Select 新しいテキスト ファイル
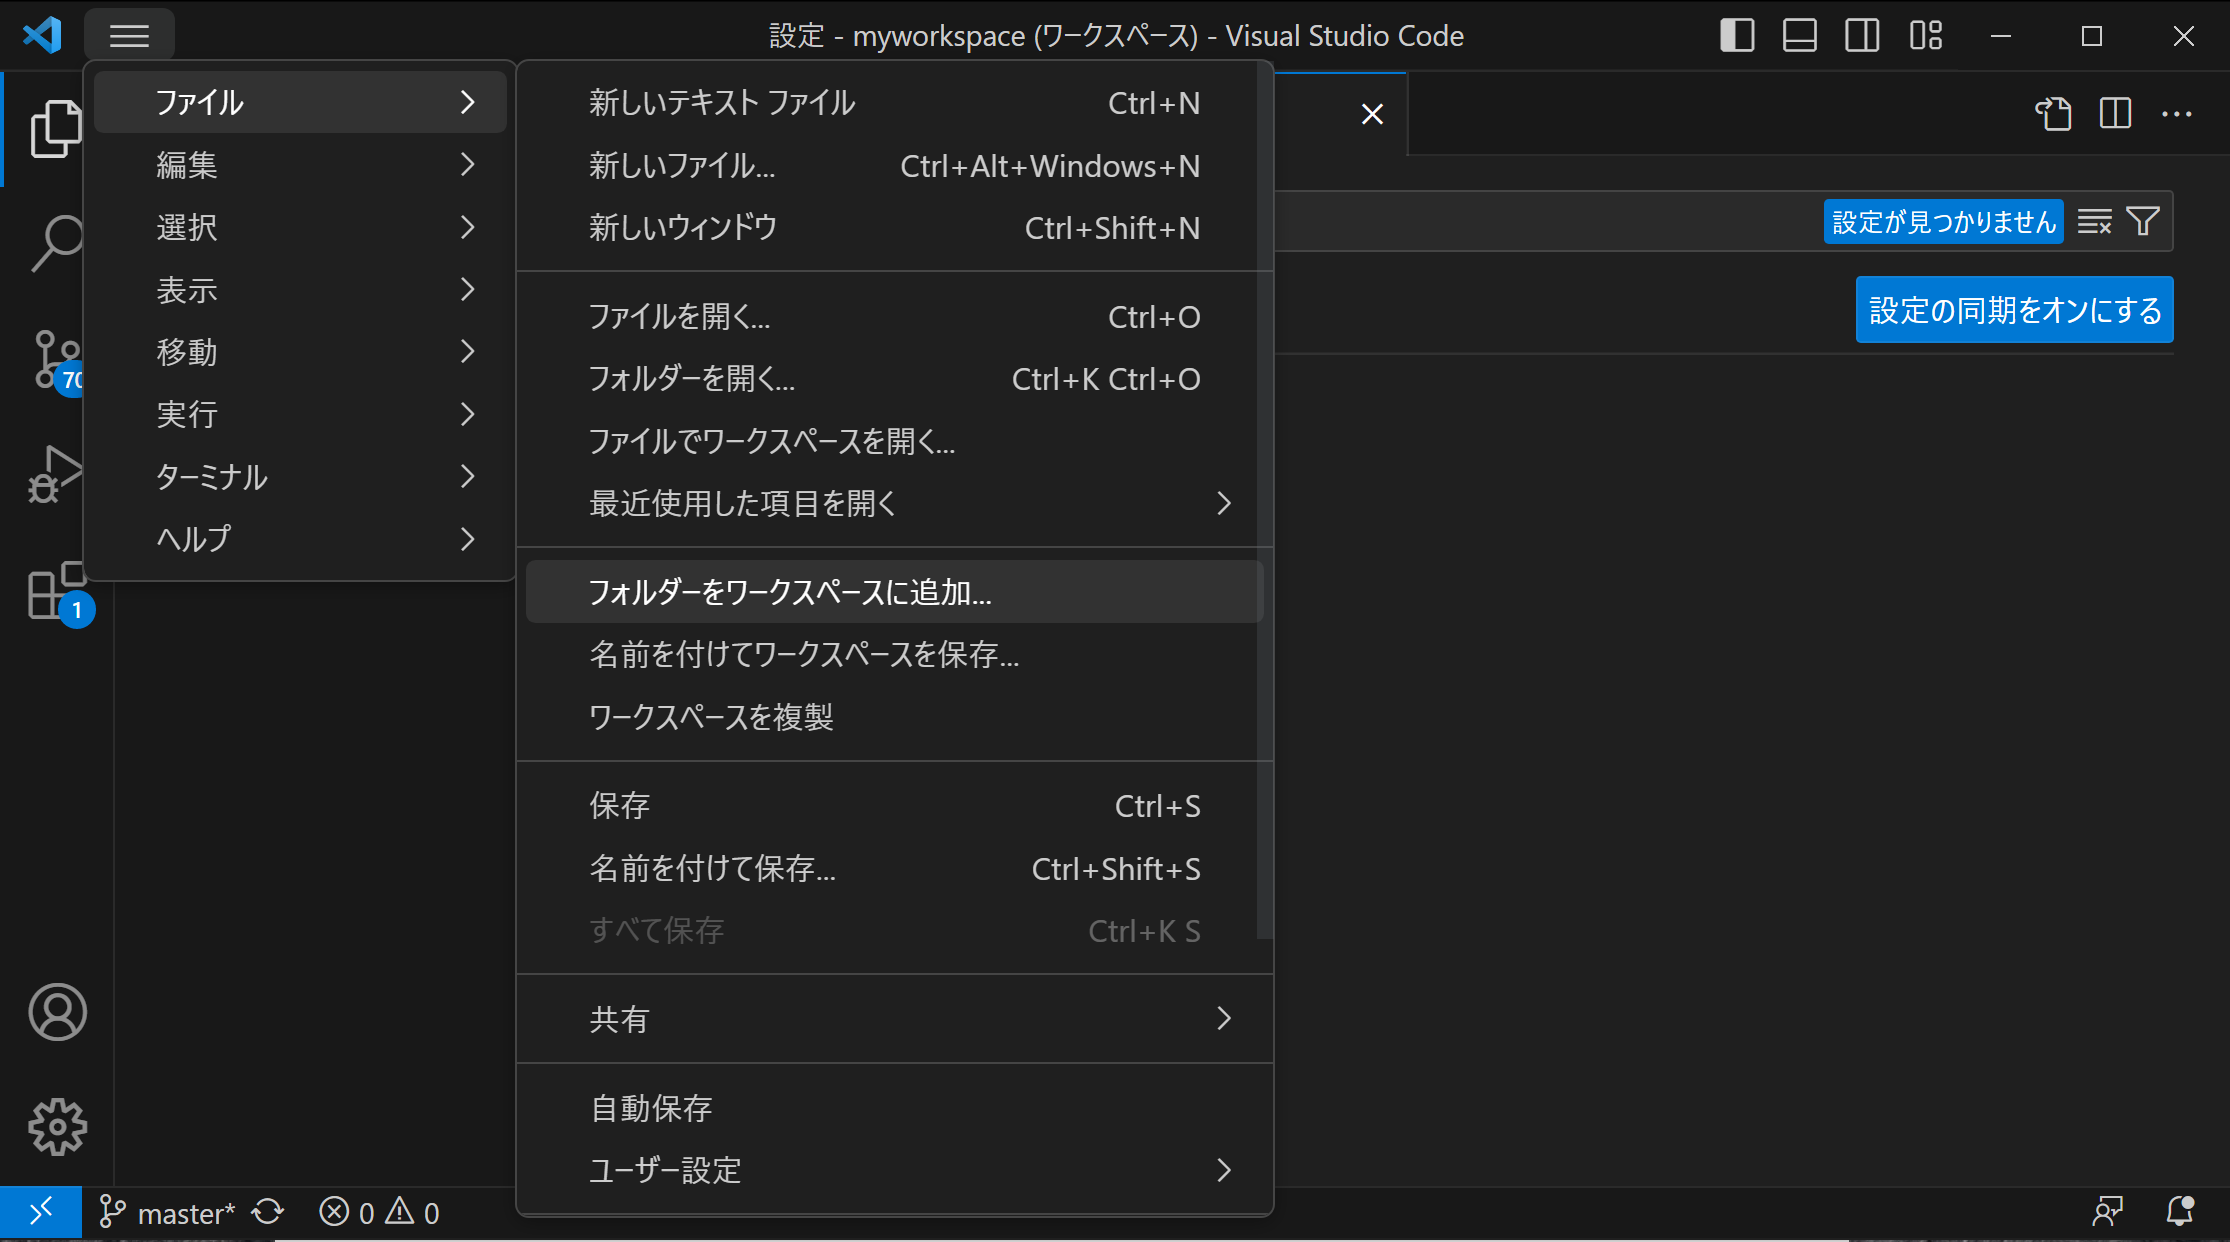Screen dimensions: 2230x1242 tap(894, 103)
